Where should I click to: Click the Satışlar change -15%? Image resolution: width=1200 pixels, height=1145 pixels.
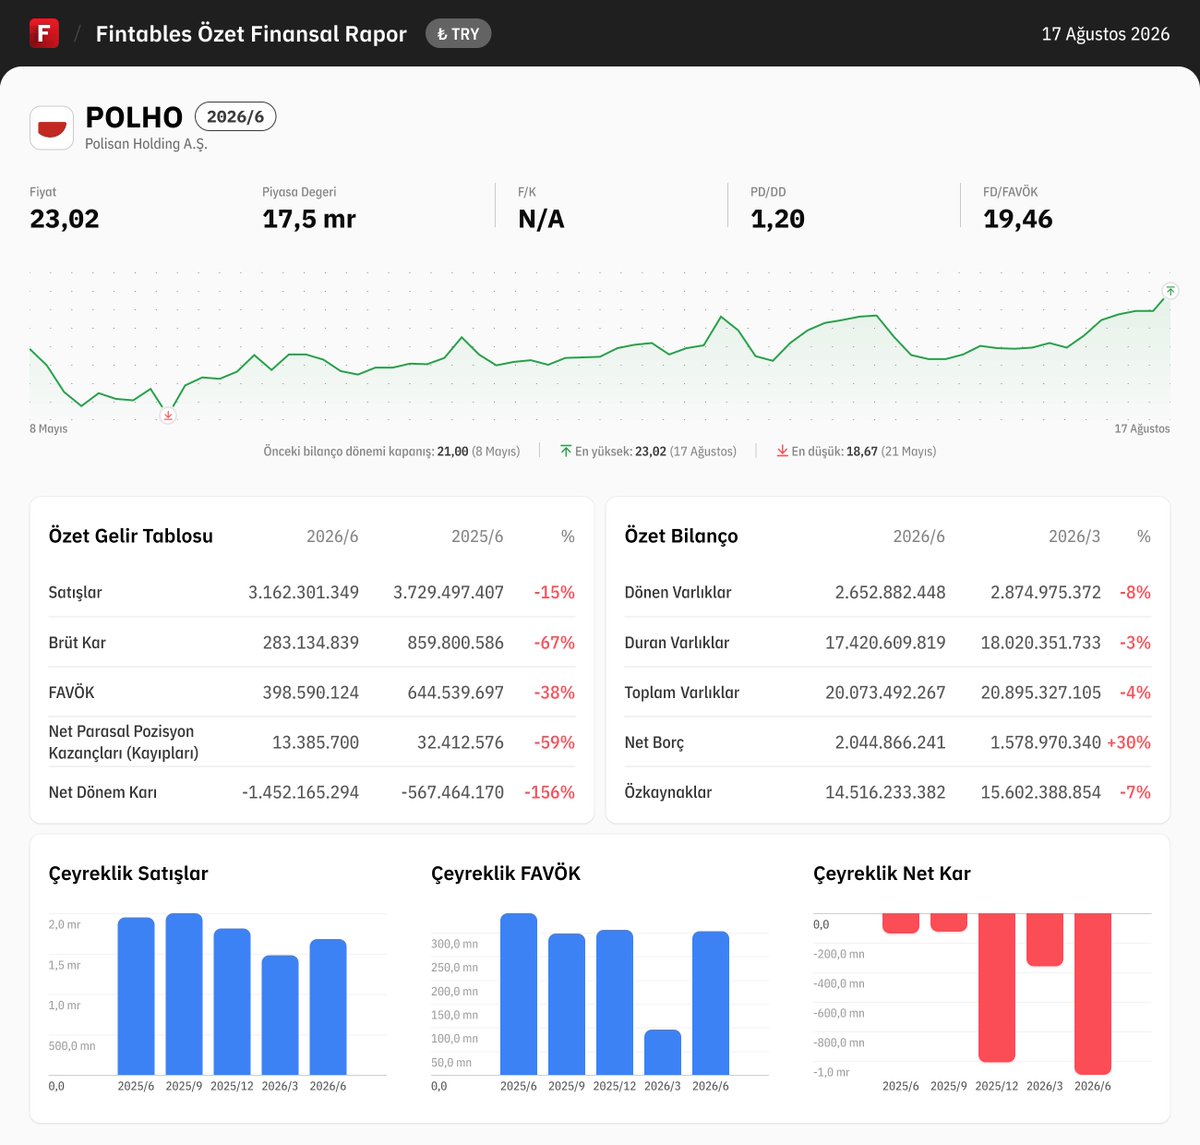pyautogui.click(x=554, y=592)
